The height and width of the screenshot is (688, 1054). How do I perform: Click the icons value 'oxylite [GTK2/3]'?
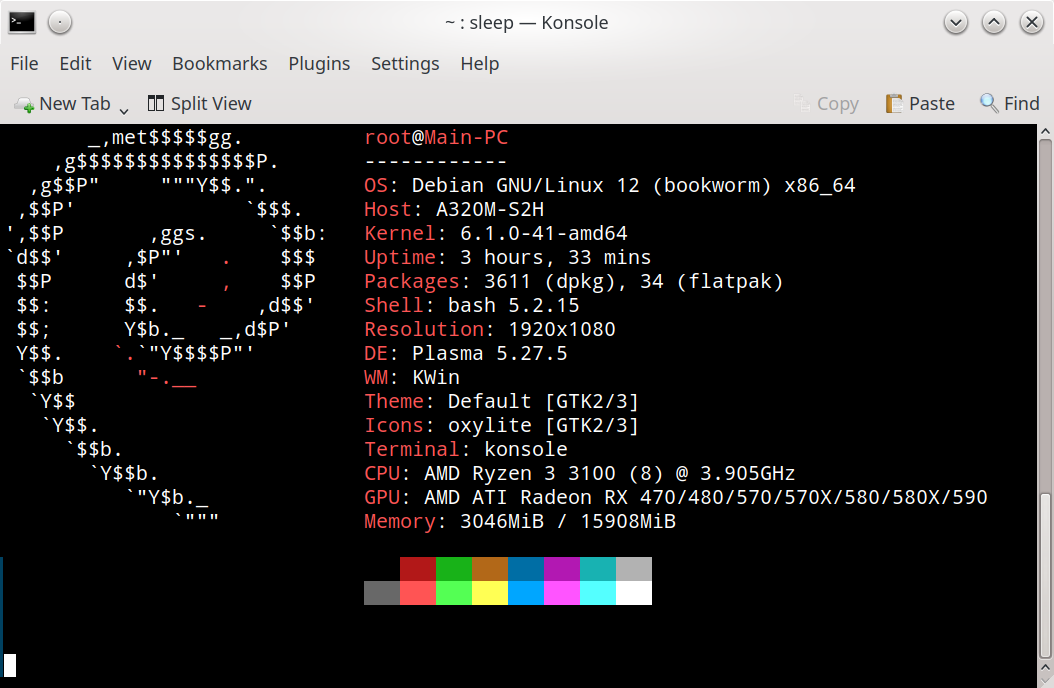[543, 425]
